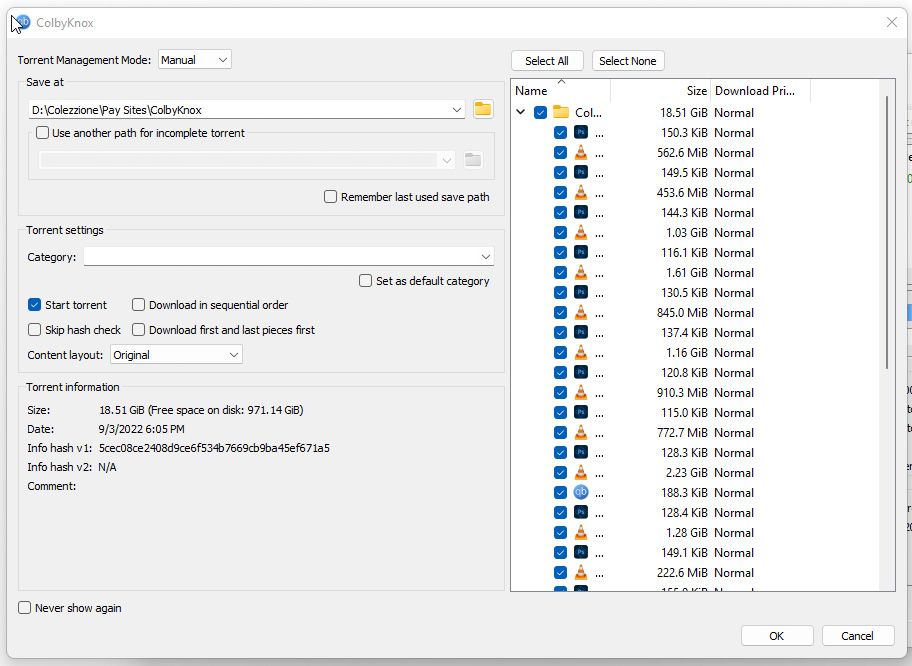The image size is (912, 666).
Task: Click the VLC icon for 845.0 MiB file
Action: 581,313
